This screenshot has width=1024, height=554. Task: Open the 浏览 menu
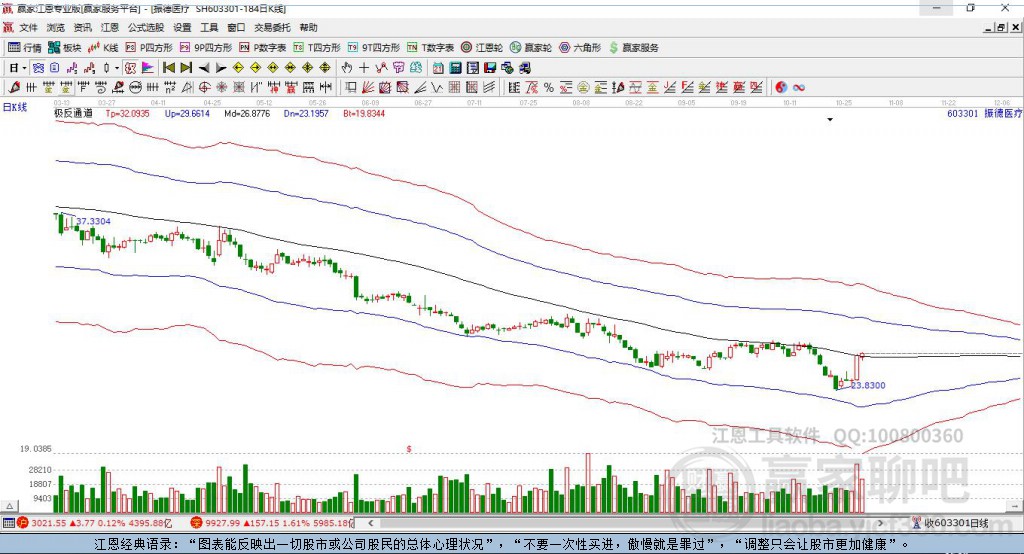pyautogui.click(x=56, y=27)
